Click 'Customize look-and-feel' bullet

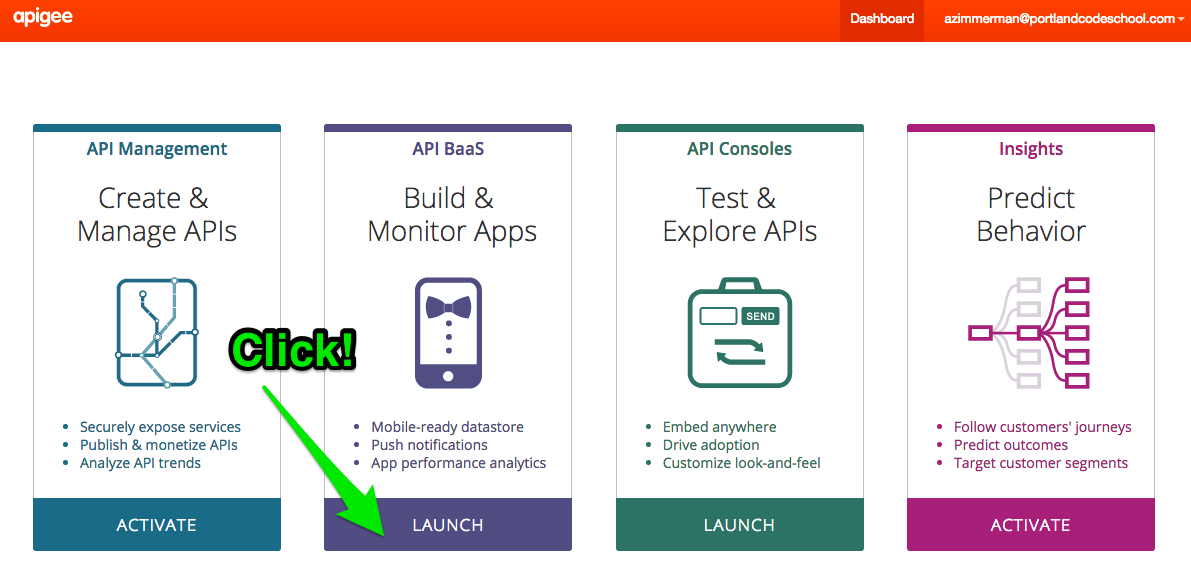pyautogui.click(x=741, y=463)
